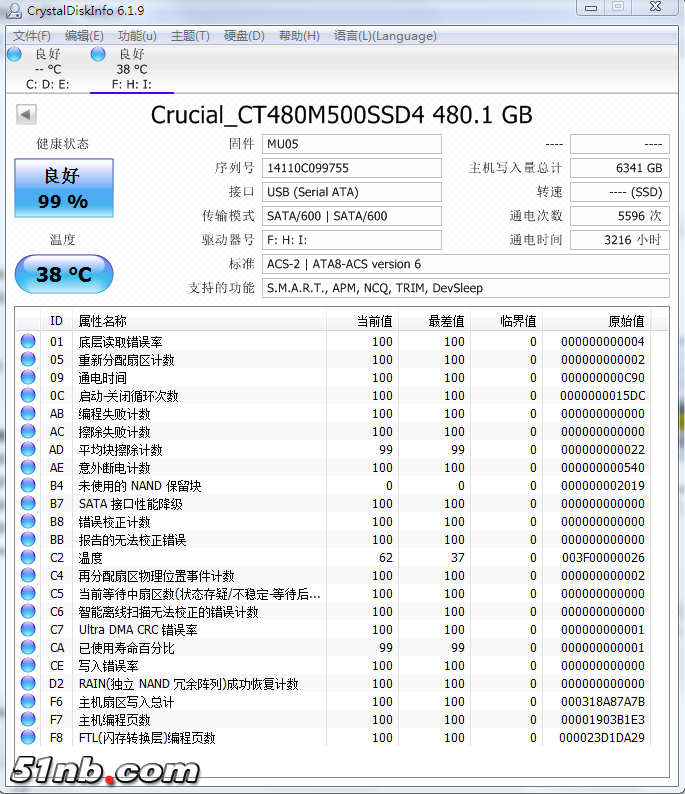Click status orb for attribute 01 read error rate
Image resolution: width=685 pixels, height=794 pixels.
(29, 342)
